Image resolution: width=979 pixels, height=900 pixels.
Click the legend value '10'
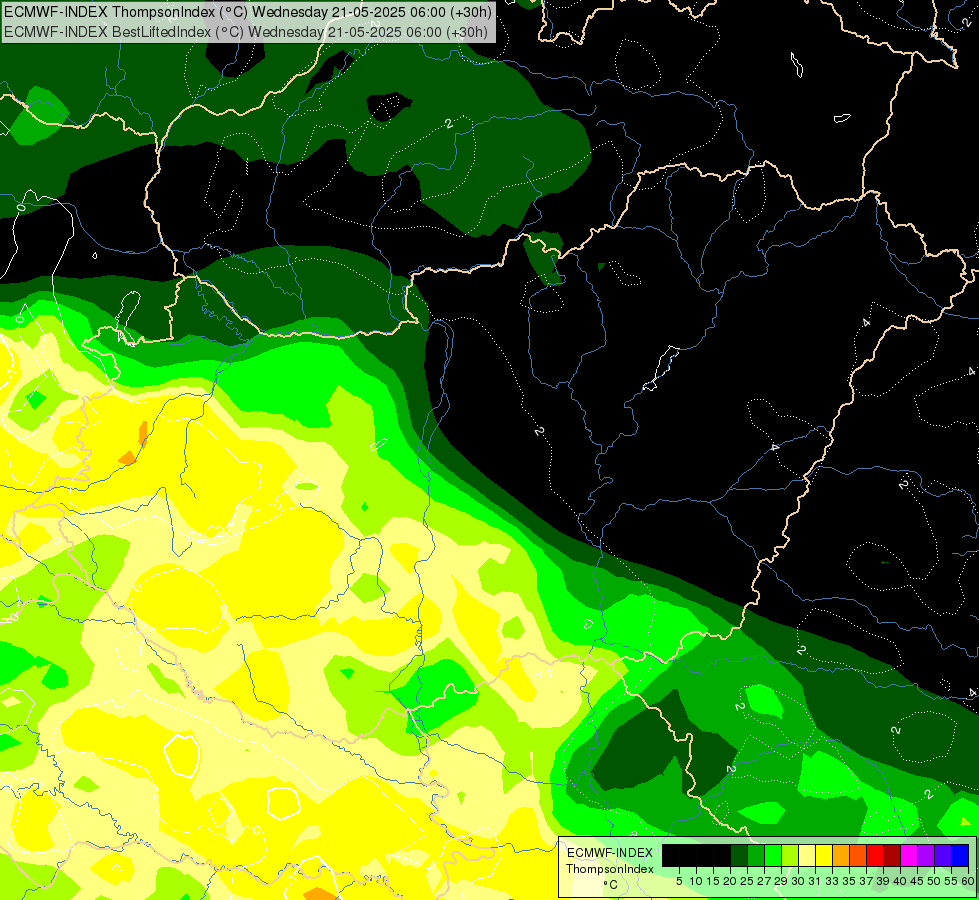pyautogui.click(x=696, y=881)
